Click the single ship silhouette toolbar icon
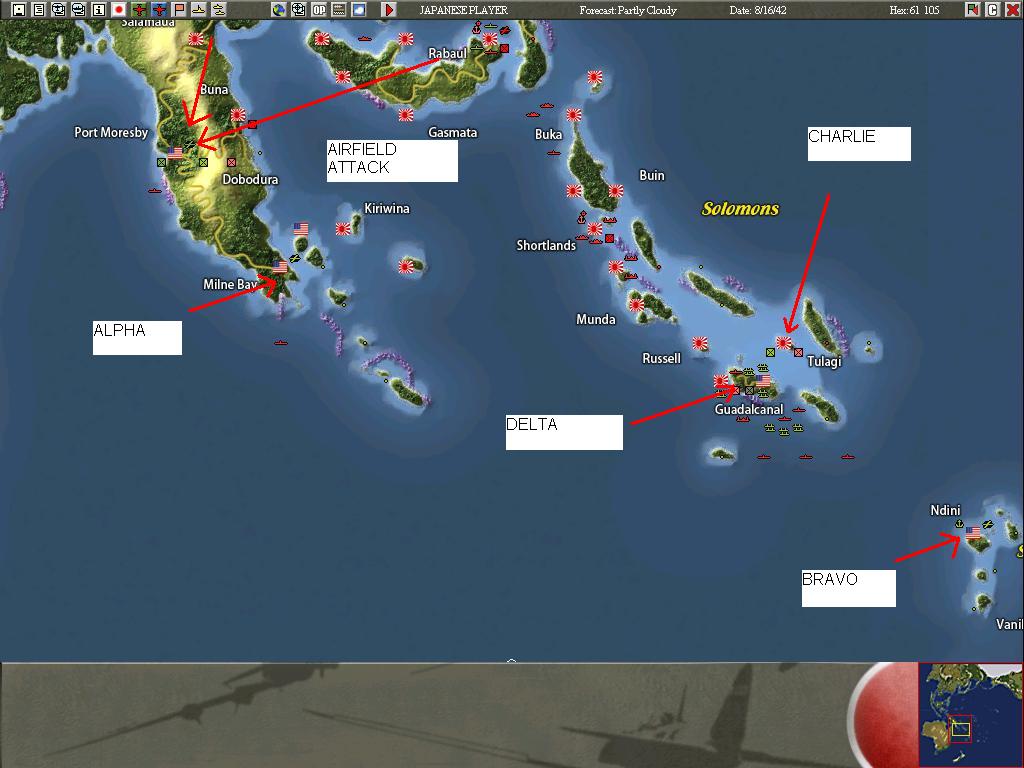 [x=199, y=10]
